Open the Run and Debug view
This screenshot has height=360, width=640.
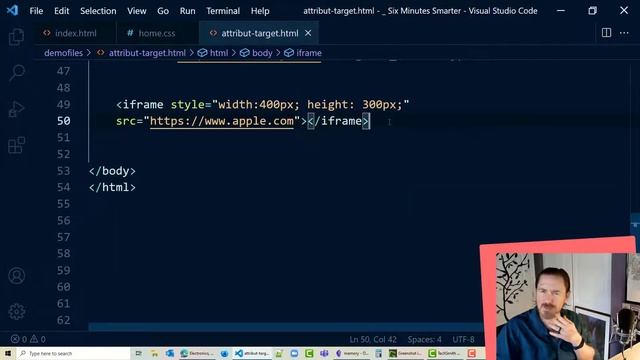click(16, 109)
